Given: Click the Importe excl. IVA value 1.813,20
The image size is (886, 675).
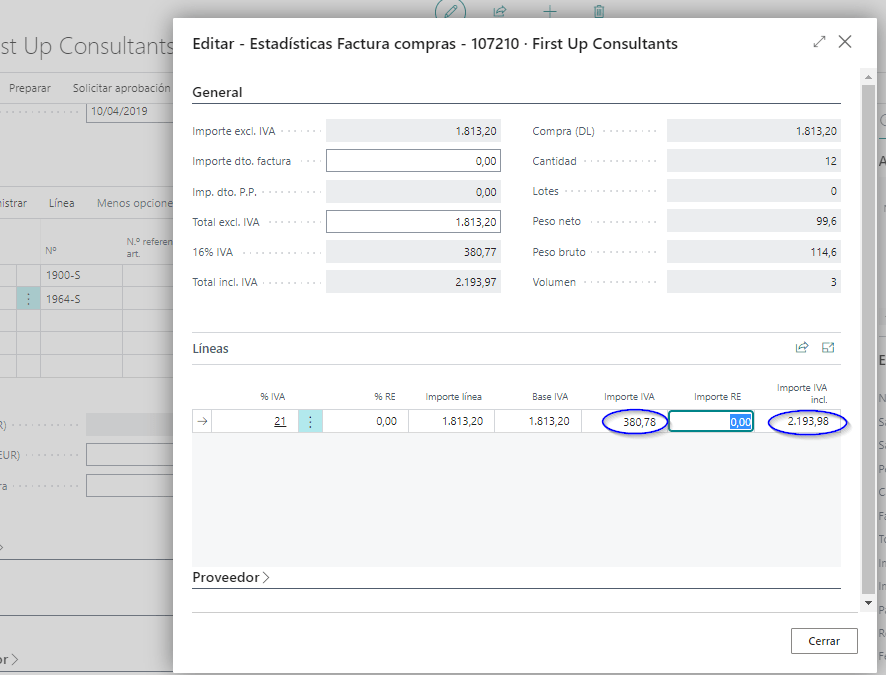Looking at the screenshot, I should click(413, 131).
